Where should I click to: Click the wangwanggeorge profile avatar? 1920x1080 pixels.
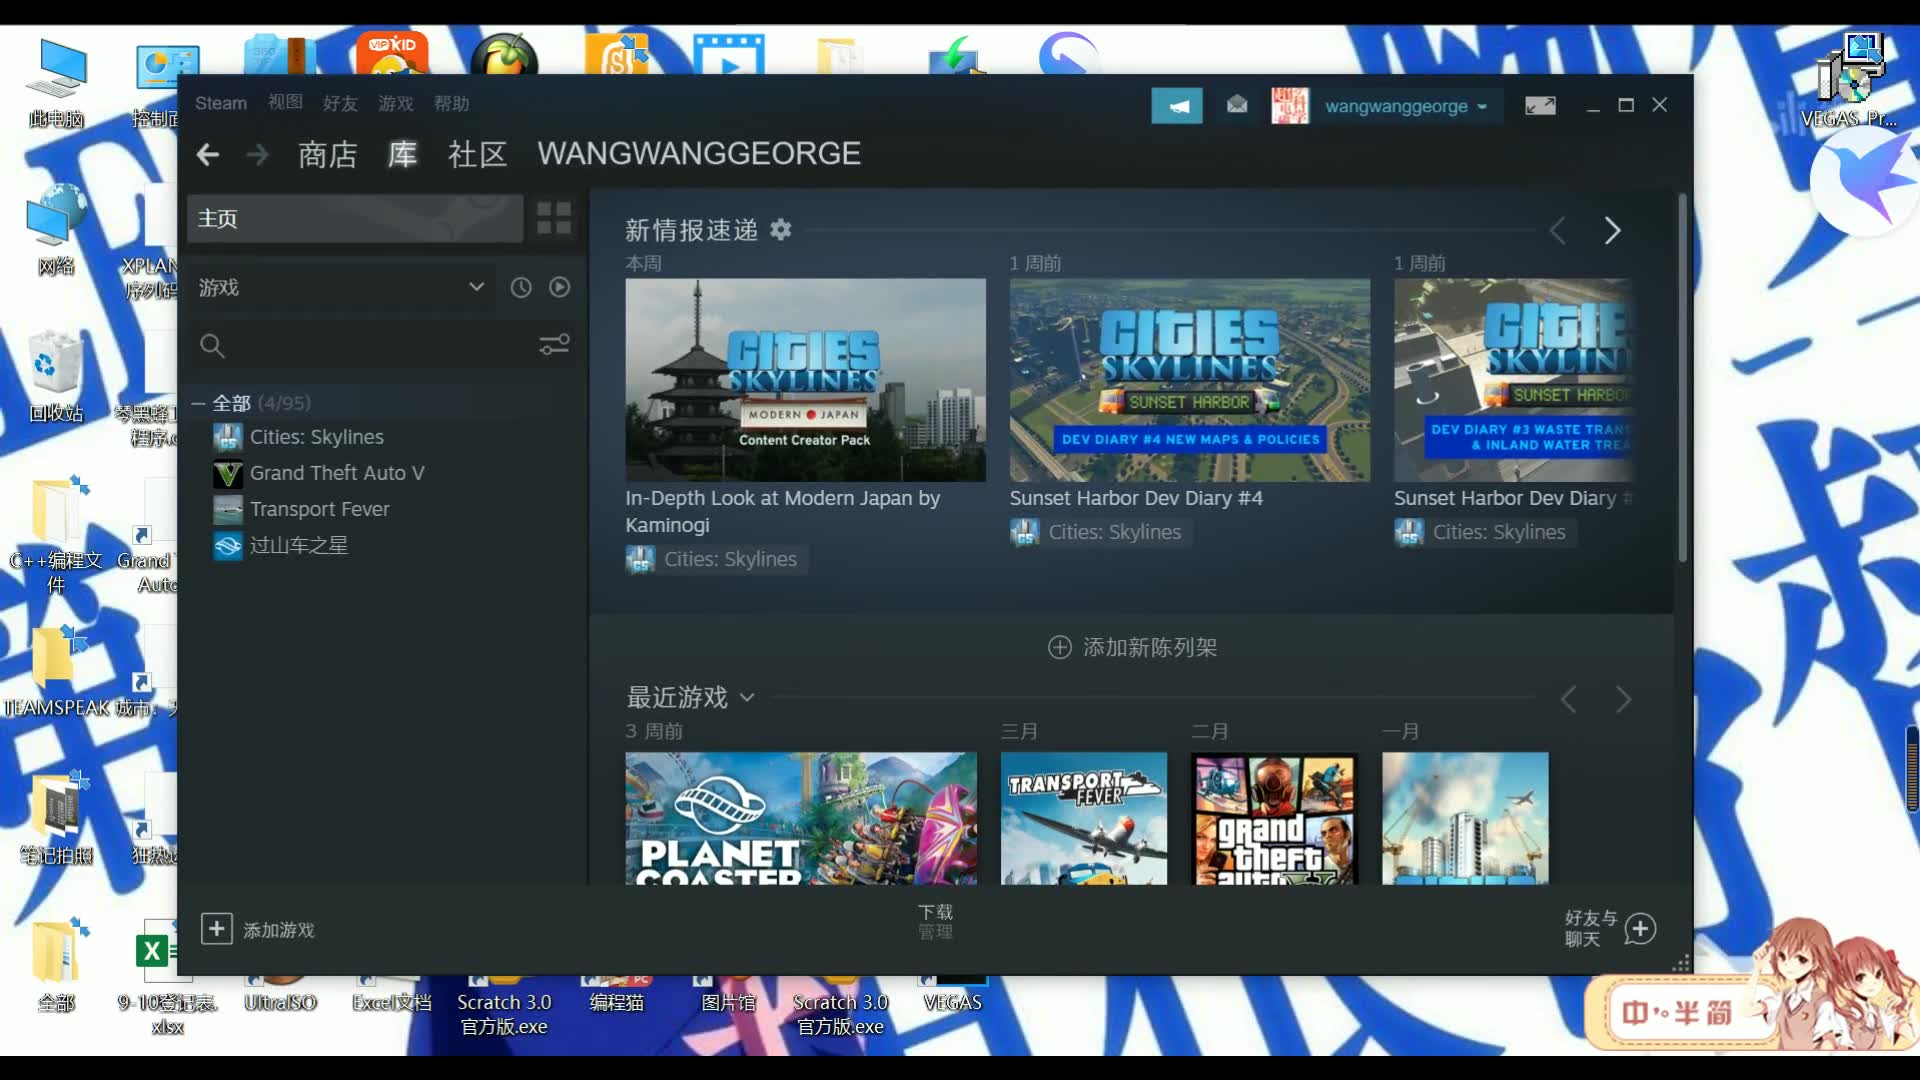tap(1290, 105)
